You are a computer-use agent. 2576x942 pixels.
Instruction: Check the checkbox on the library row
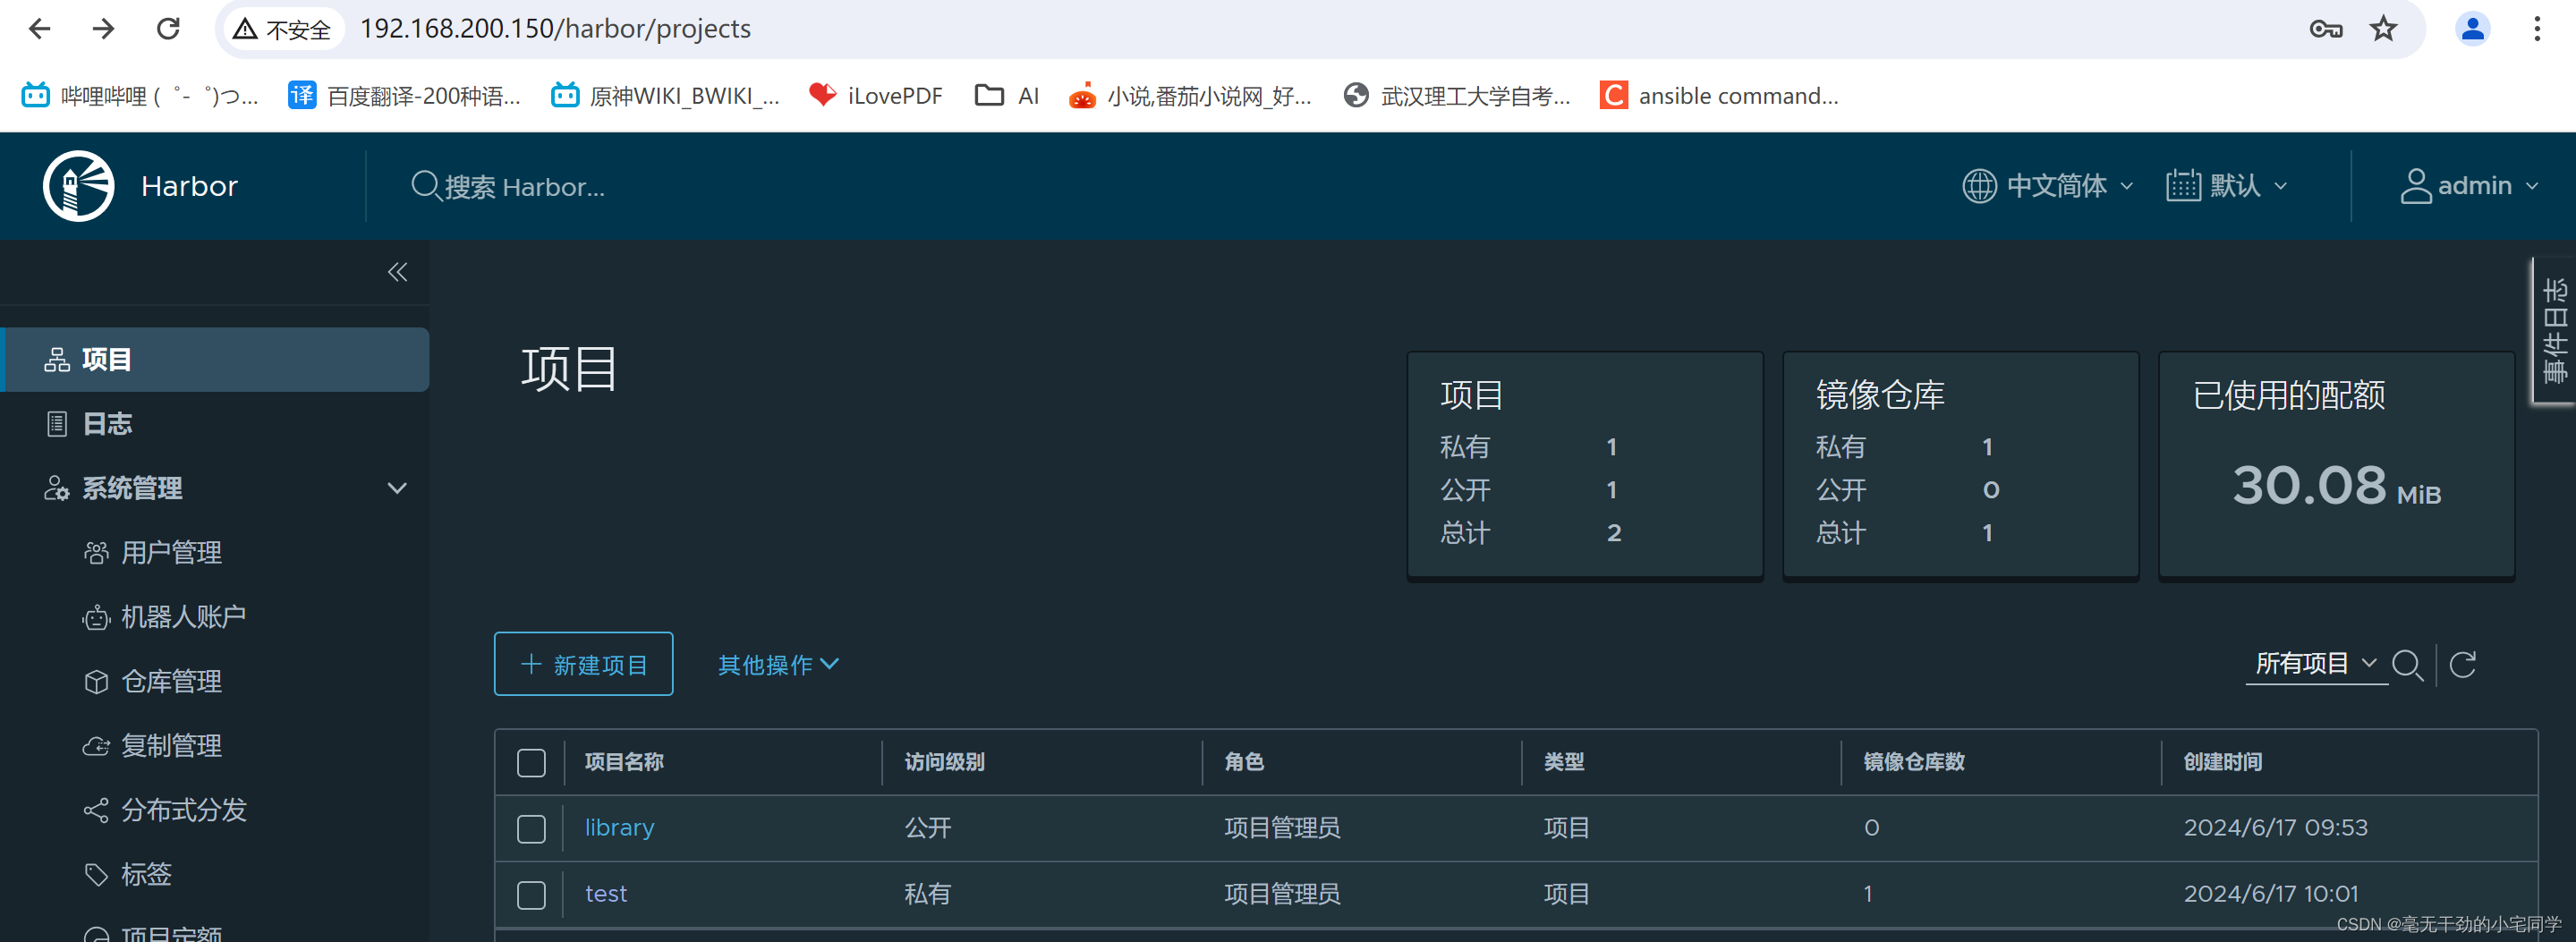point(531,828)
